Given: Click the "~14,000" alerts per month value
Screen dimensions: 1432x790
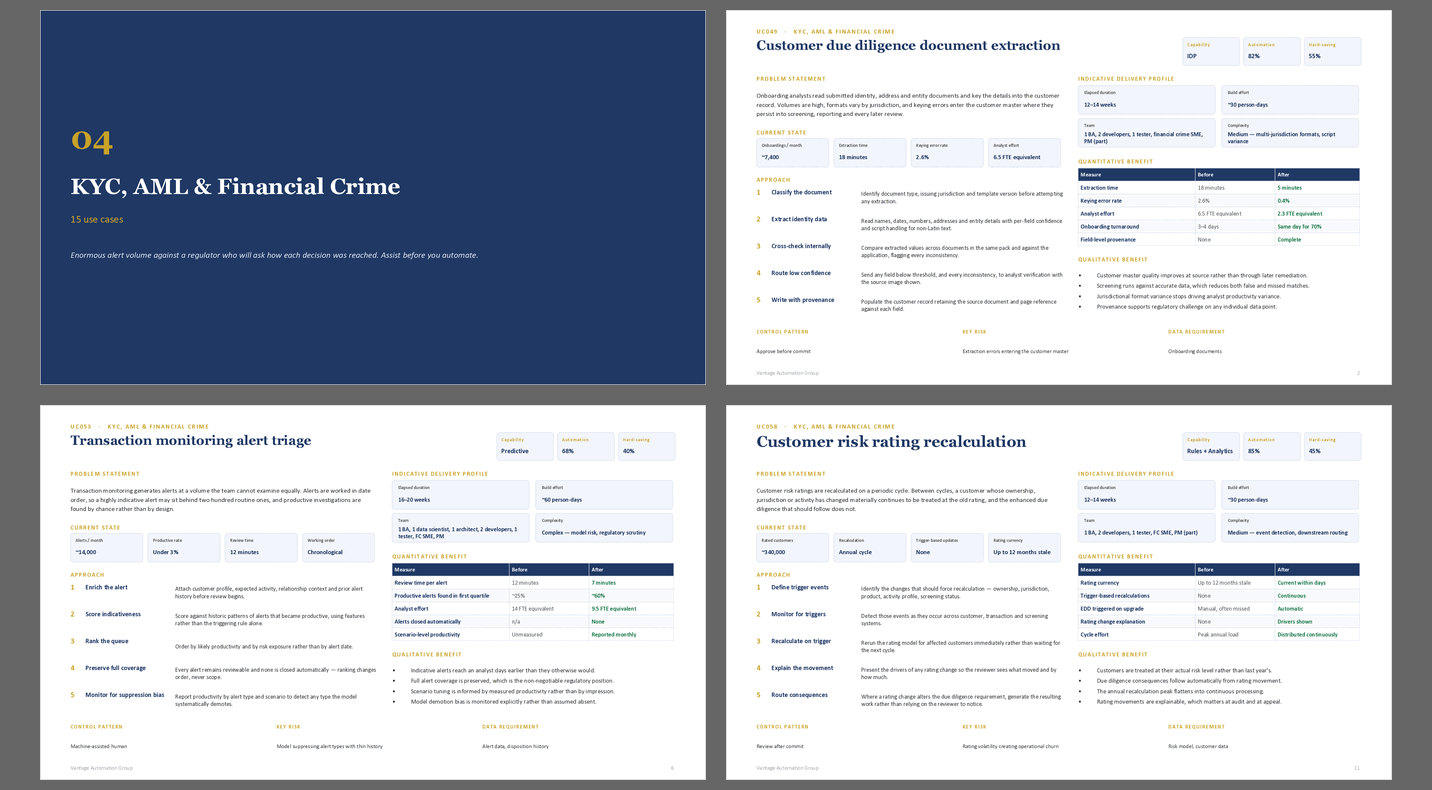Looking at the screenshot, I should (86, 552).
